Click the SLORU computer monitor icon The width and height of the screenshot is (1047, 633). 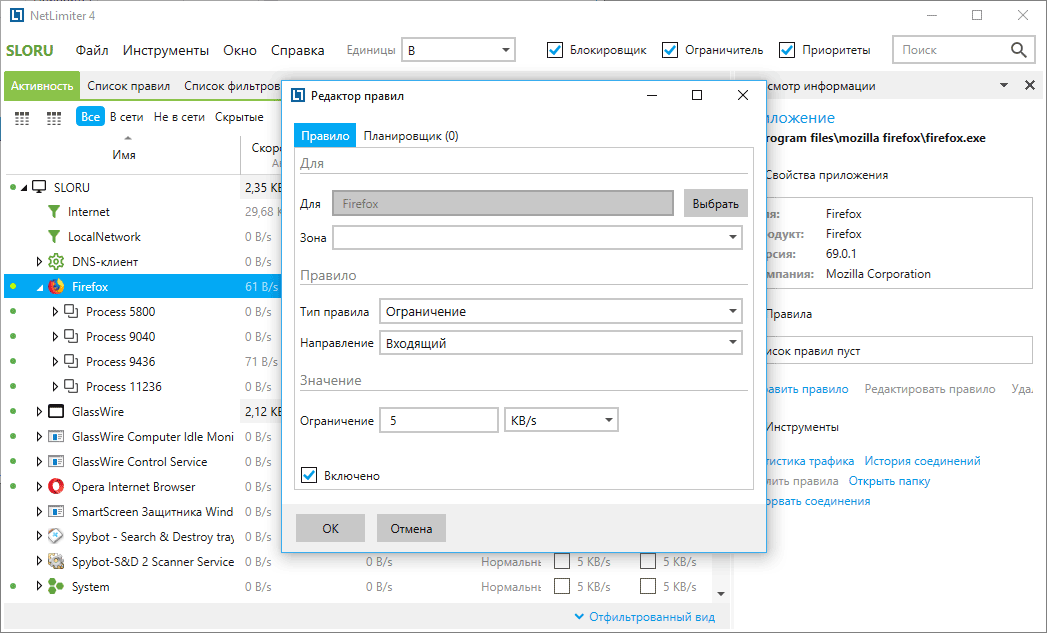click(39, 187)
